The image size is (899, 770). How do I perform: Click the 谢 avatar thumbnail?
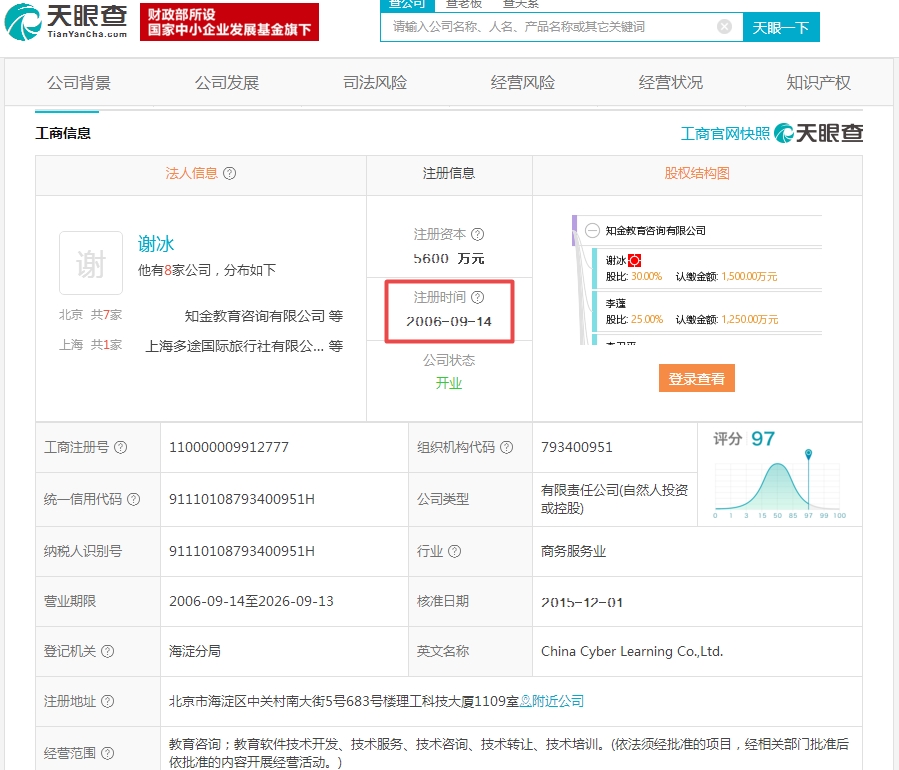click(91, 263)
